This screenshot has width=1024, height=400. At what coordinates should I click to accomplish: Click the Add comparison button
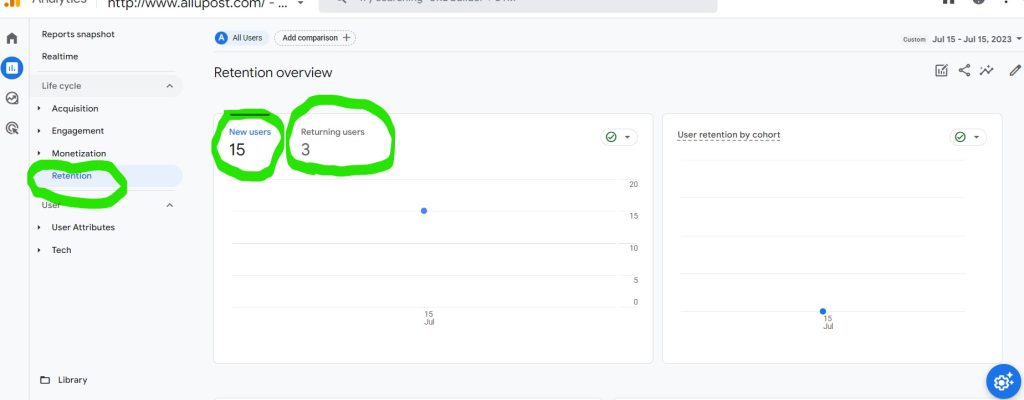315,38
